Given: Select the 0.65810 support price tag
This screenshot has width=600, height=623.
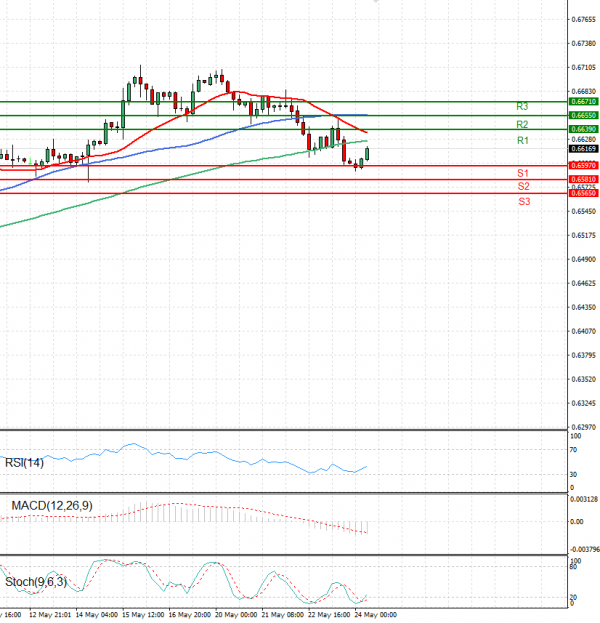Looking at the screenshot, I should point(583,179).
